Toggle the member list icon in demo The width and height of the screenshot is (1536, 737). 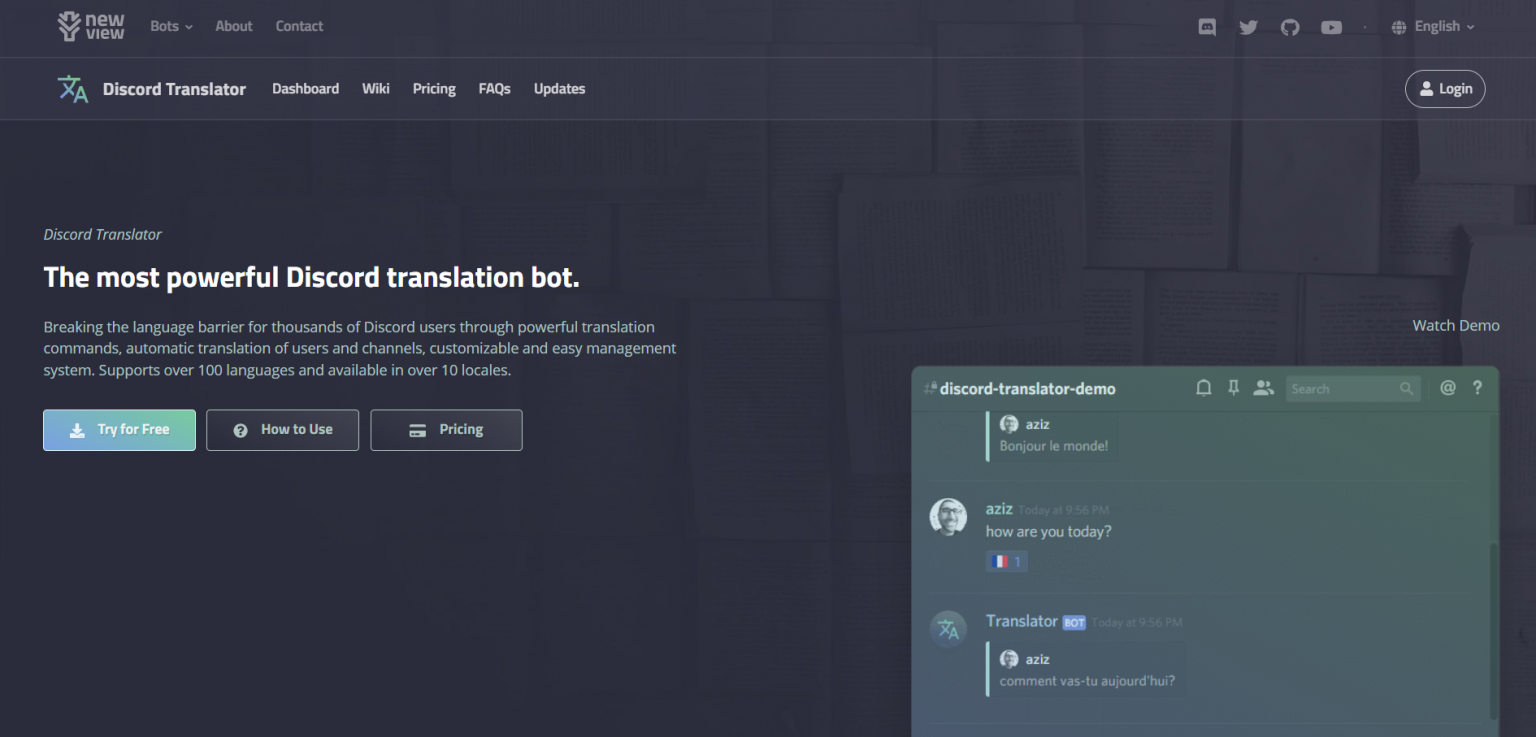(x=1264, y=388)
